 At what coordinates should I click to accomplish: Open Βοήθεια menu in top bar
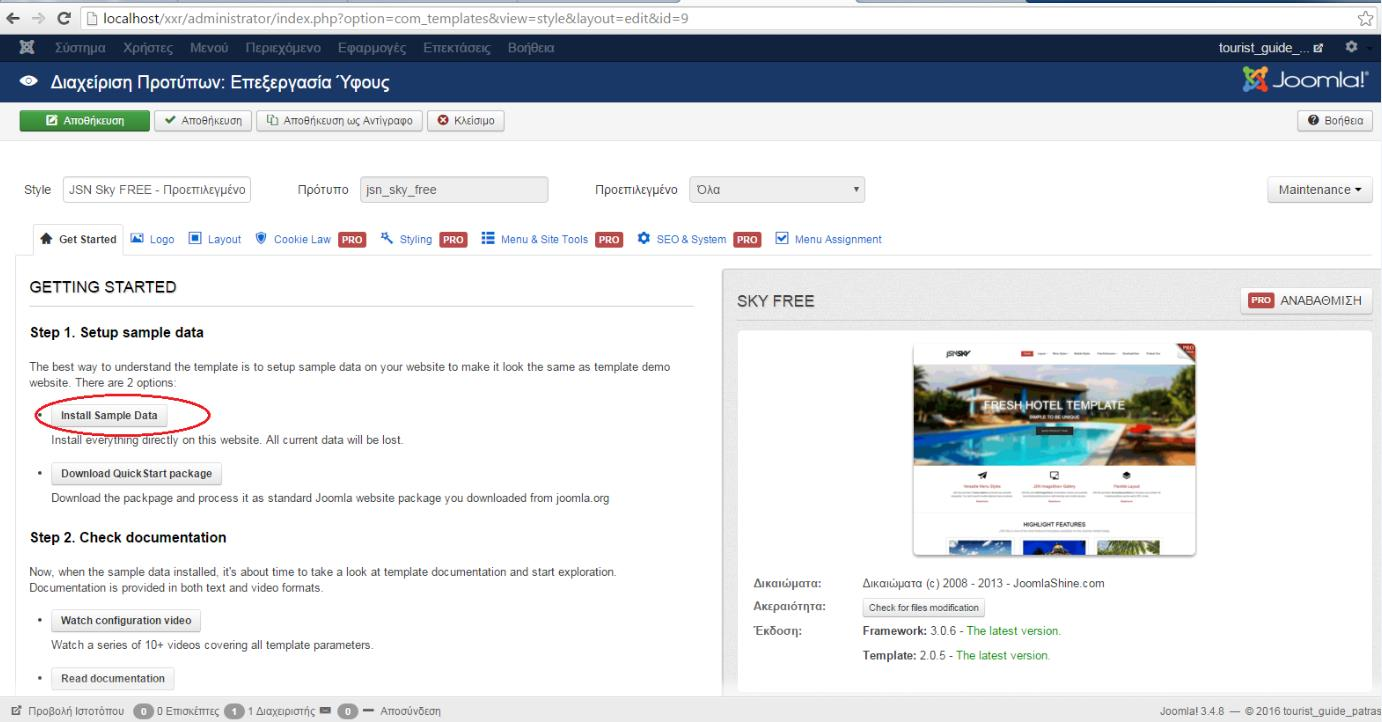[x=532, y=47]
